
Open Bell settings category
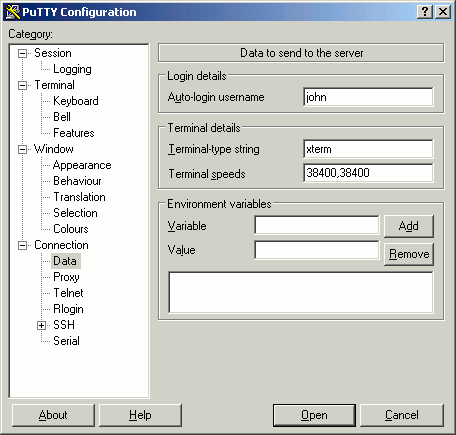tap(62, 117)
